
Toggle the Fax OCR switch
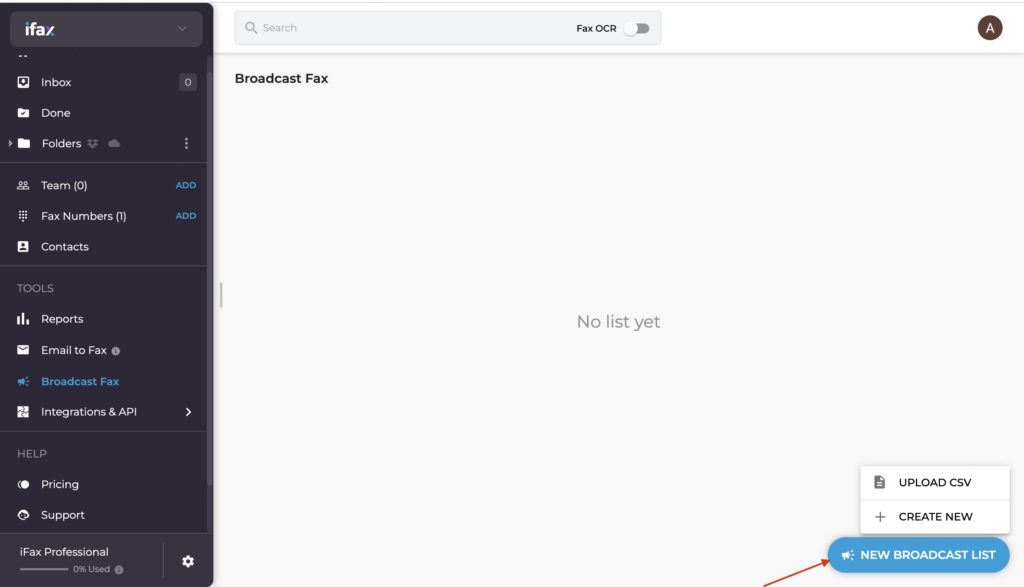(637, 28)
